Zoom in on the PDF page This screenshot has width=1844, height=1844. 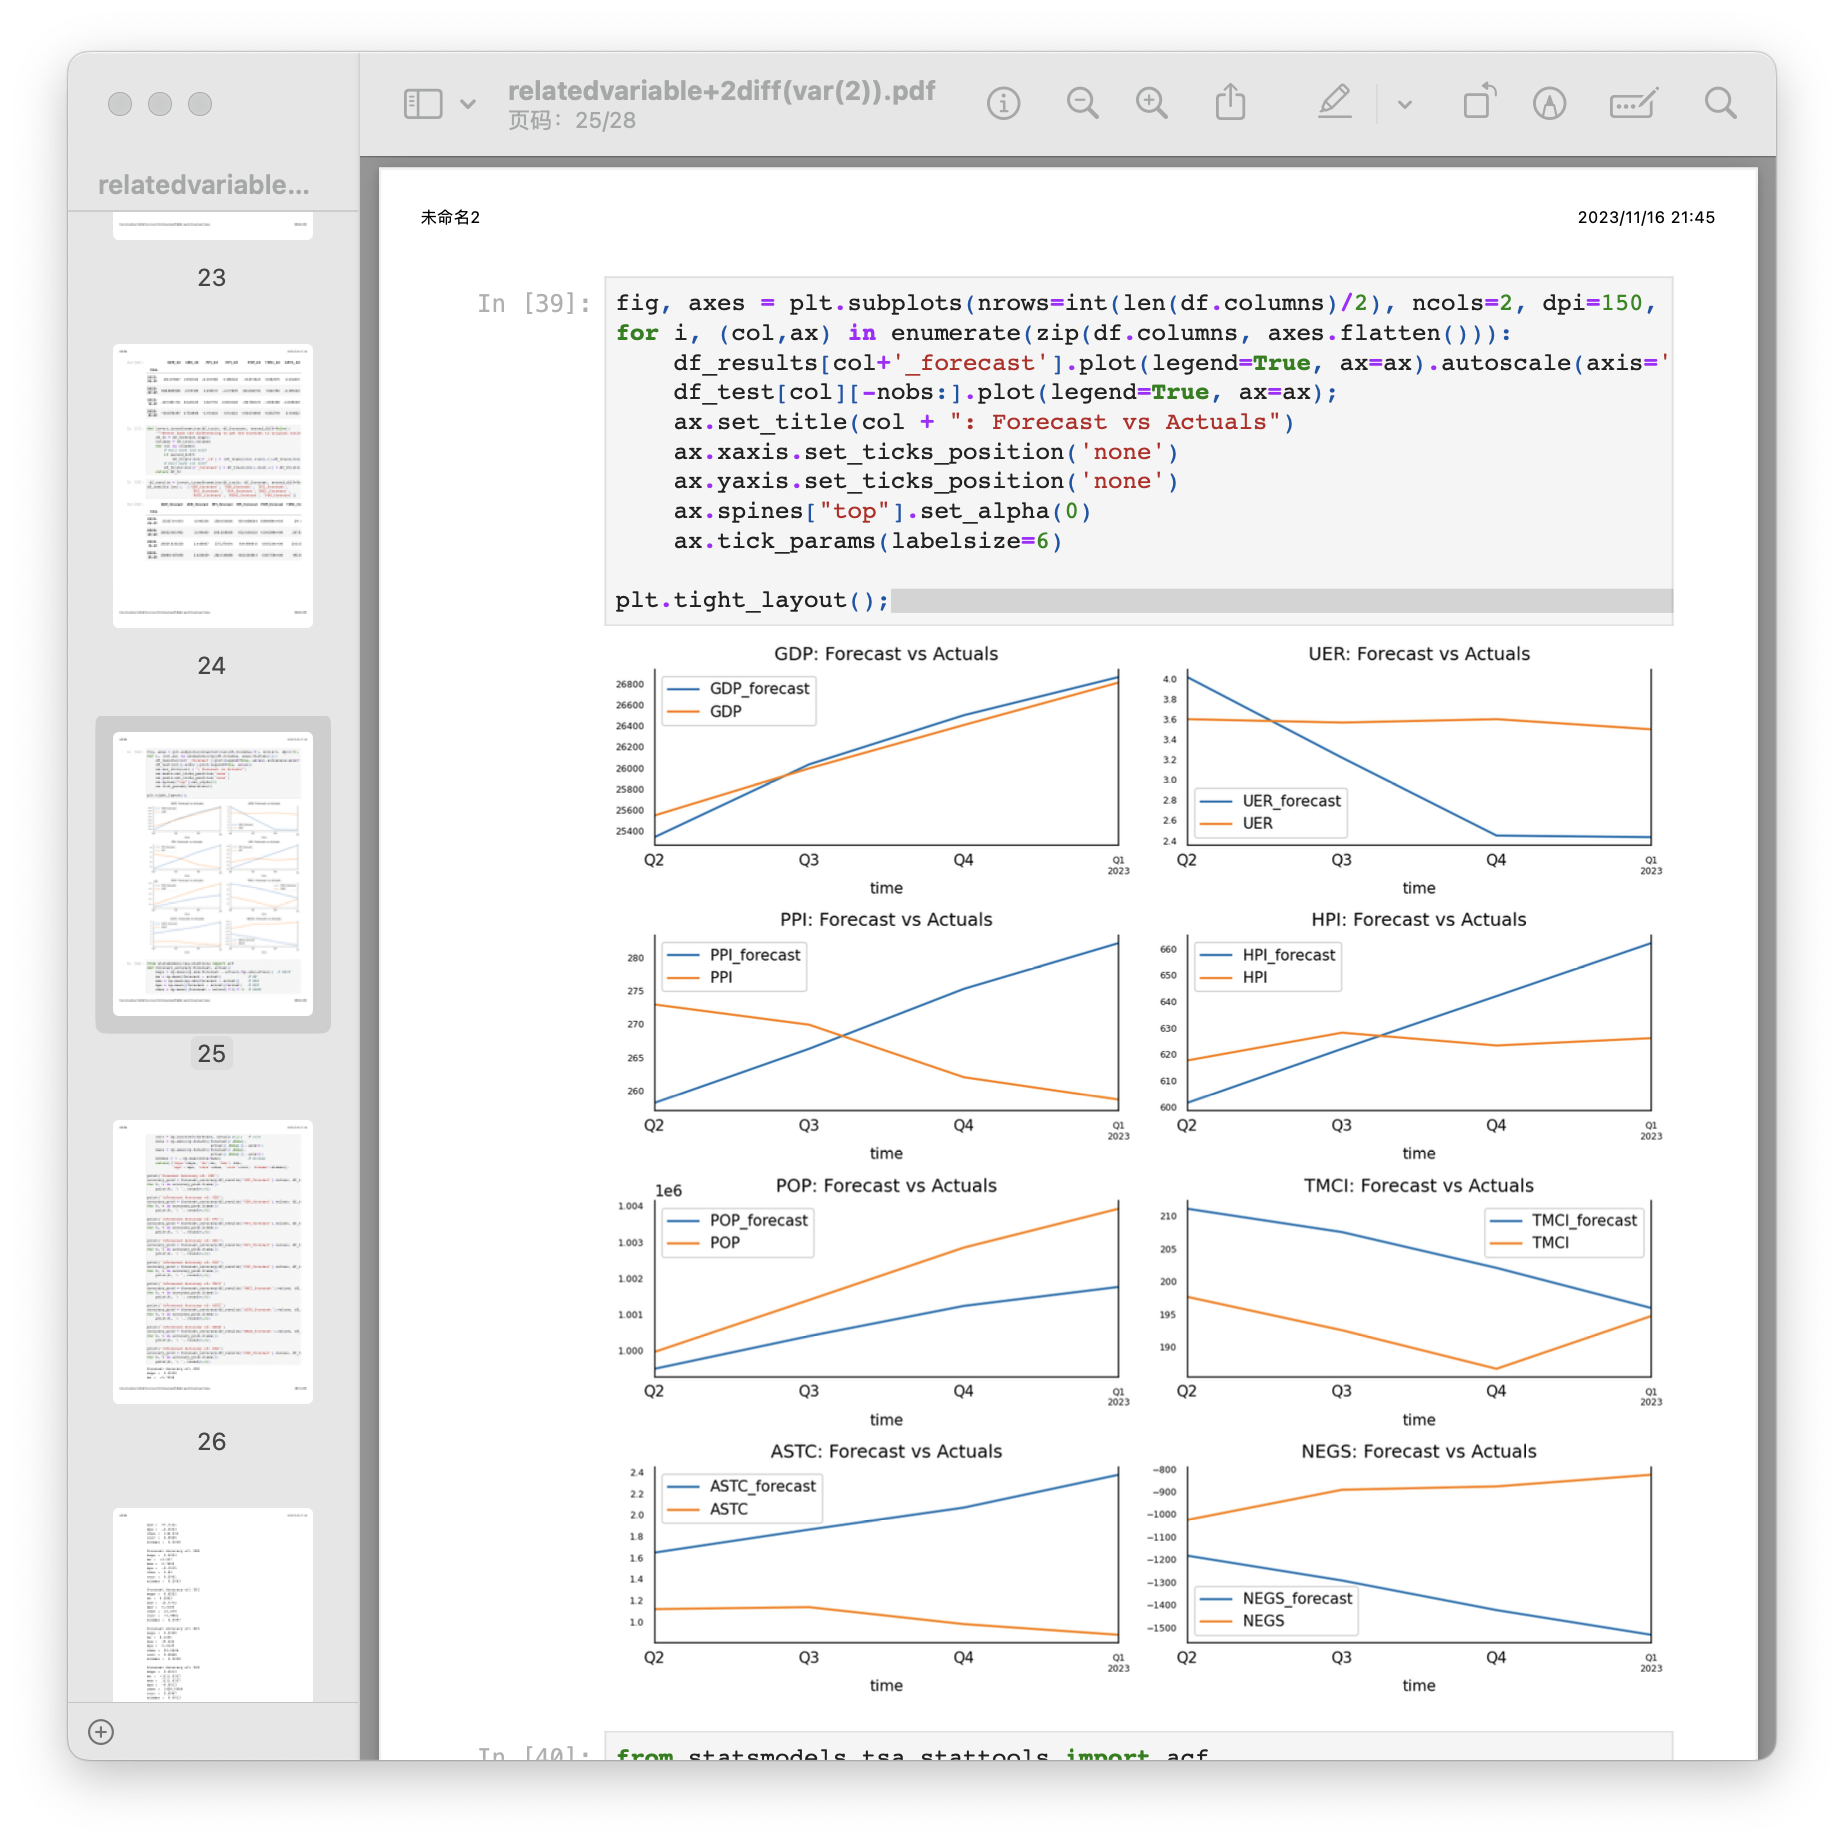(x=1152, y=104)
